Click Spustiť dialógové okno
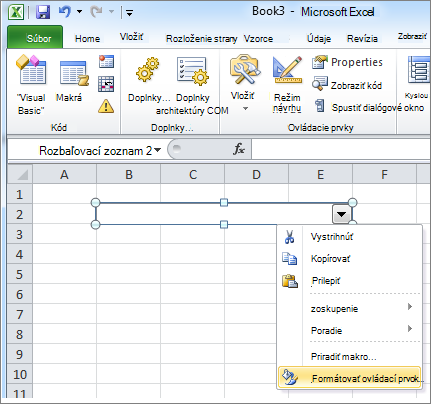This screenshot has height=404, width=431. [369, 107]
